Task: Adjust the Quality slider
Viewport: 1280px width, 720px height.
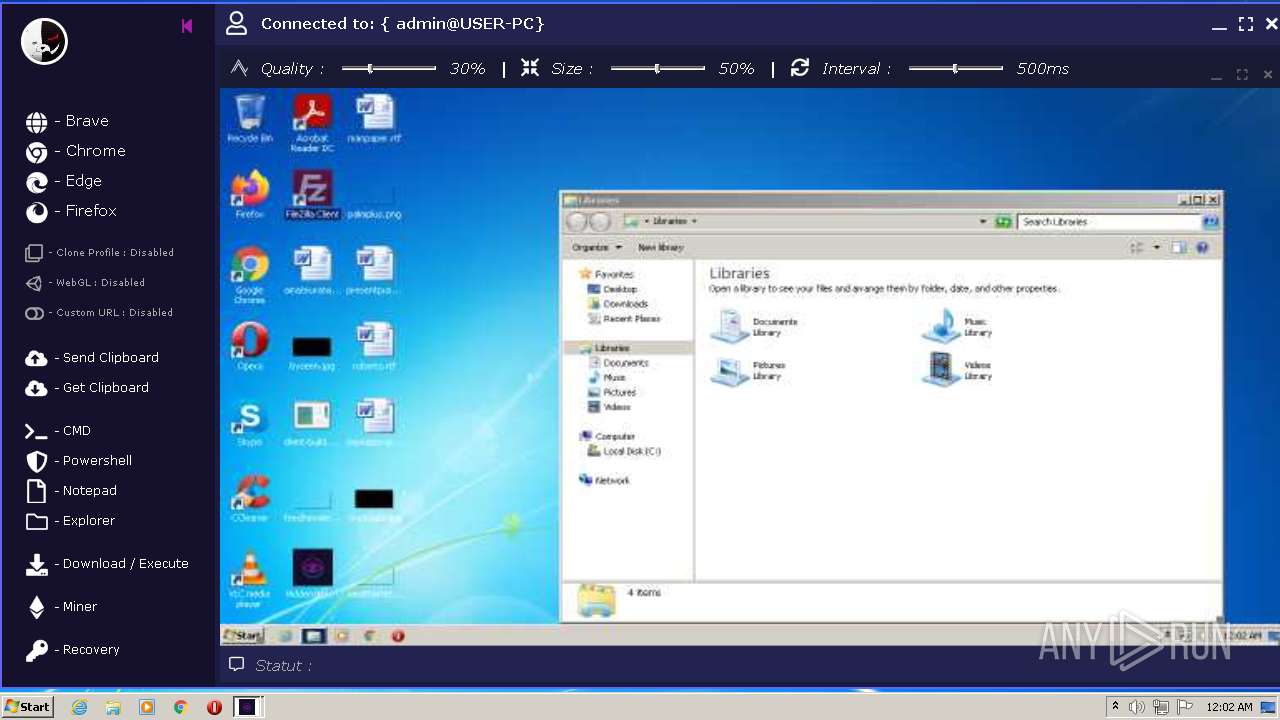Action: (x=389, y=69)
